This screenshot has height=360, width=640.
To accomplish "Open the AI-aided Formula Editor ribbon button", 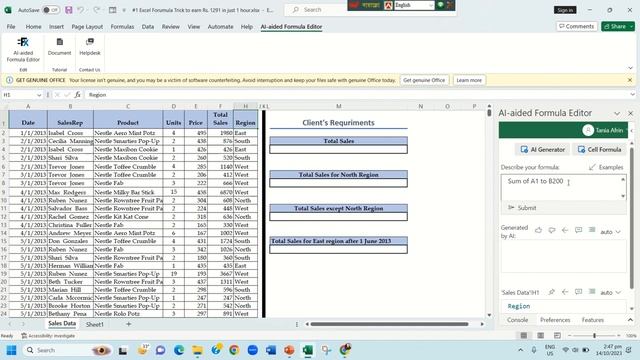I will (x=23, y=50).
